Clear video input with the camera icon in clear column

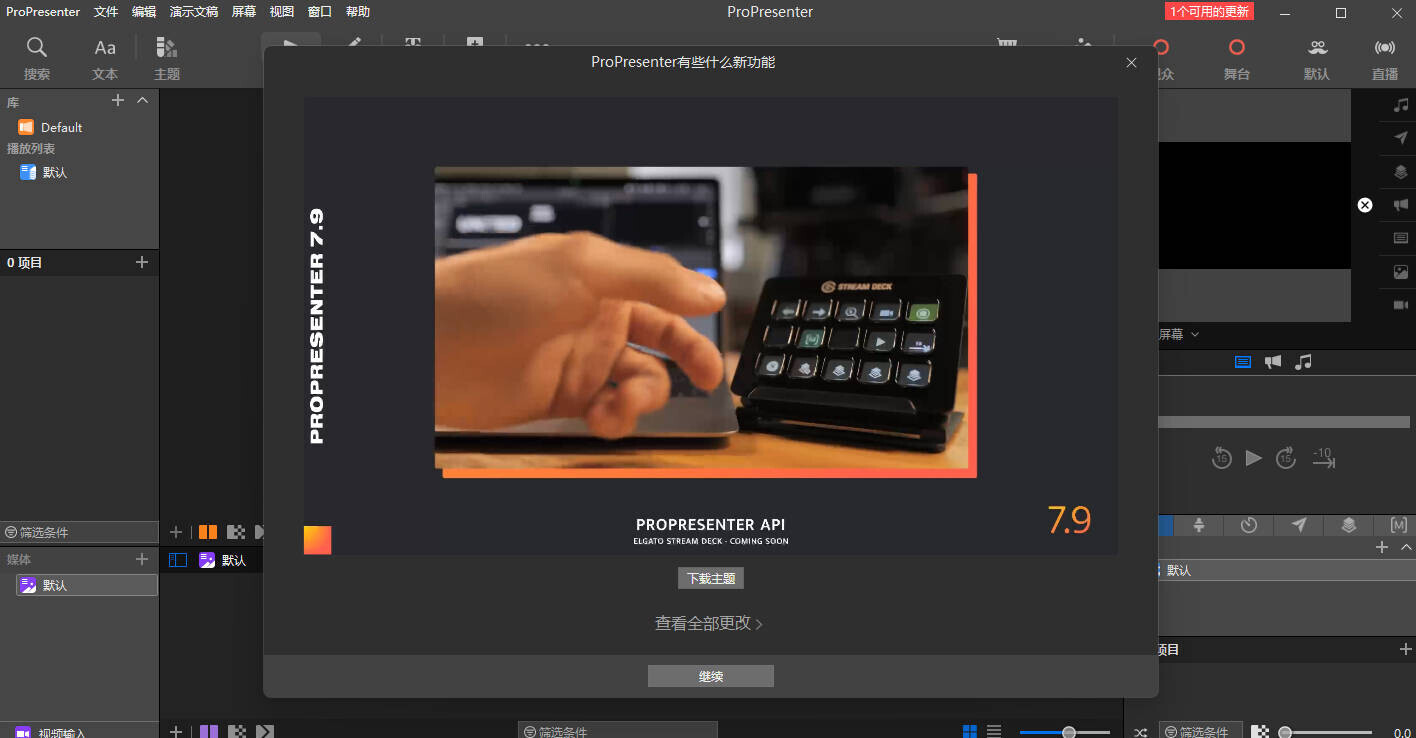pos(1401,305)
